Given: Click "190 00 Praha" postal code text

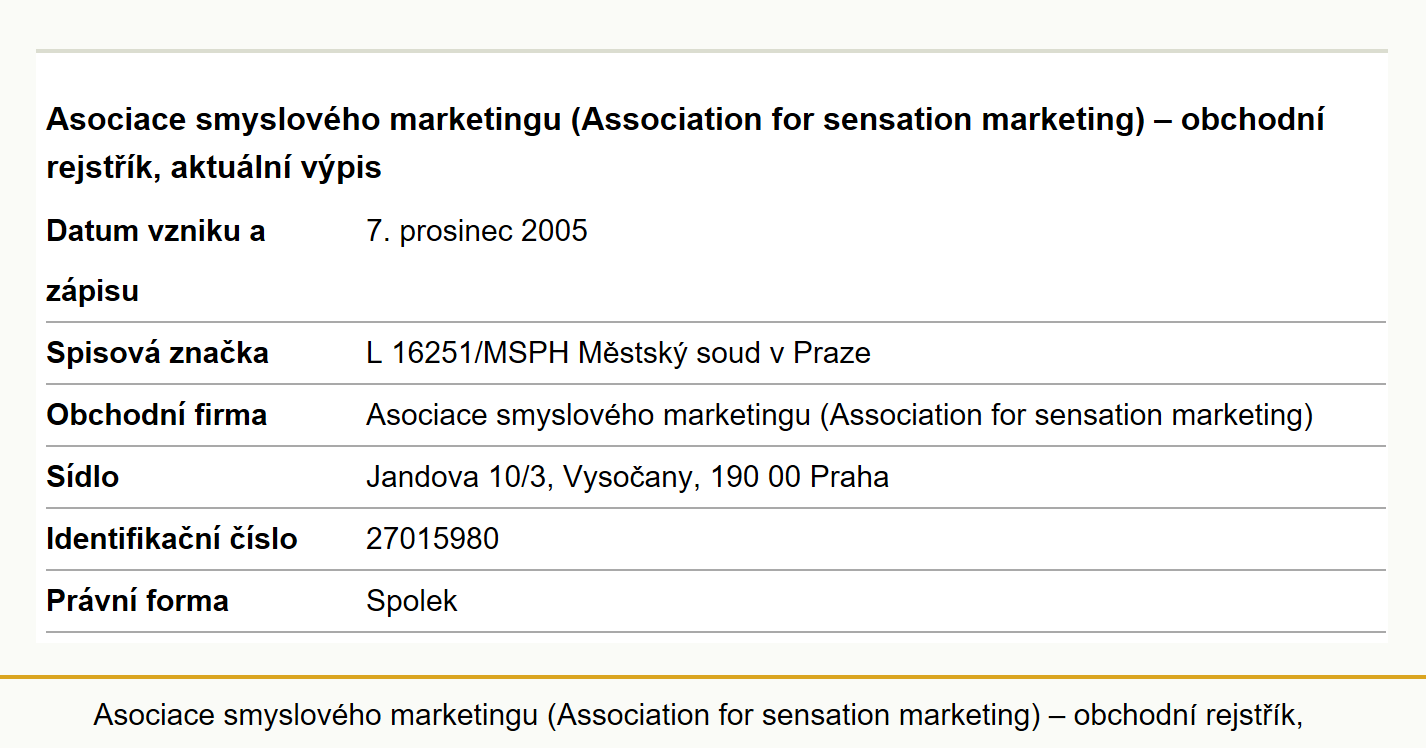Looking at the screenshot, I should [799, 477].
